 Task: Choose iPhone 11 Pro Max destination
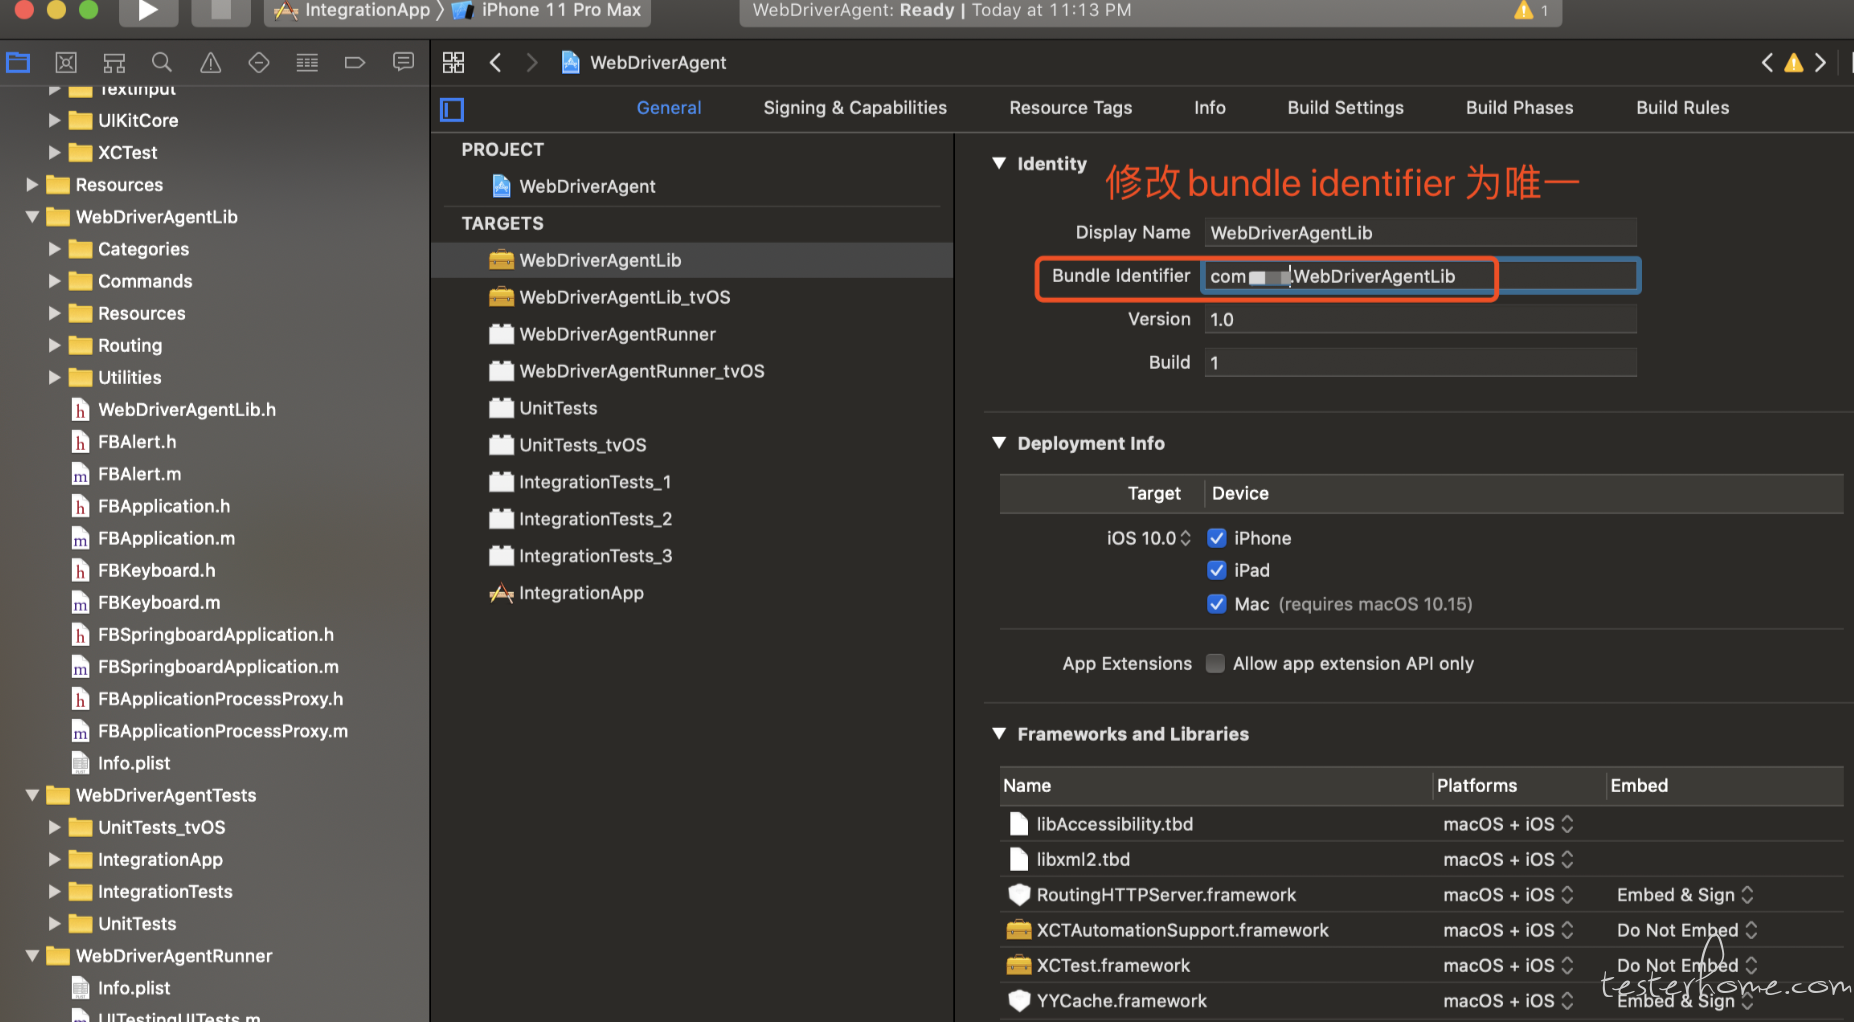pos(548,11)
